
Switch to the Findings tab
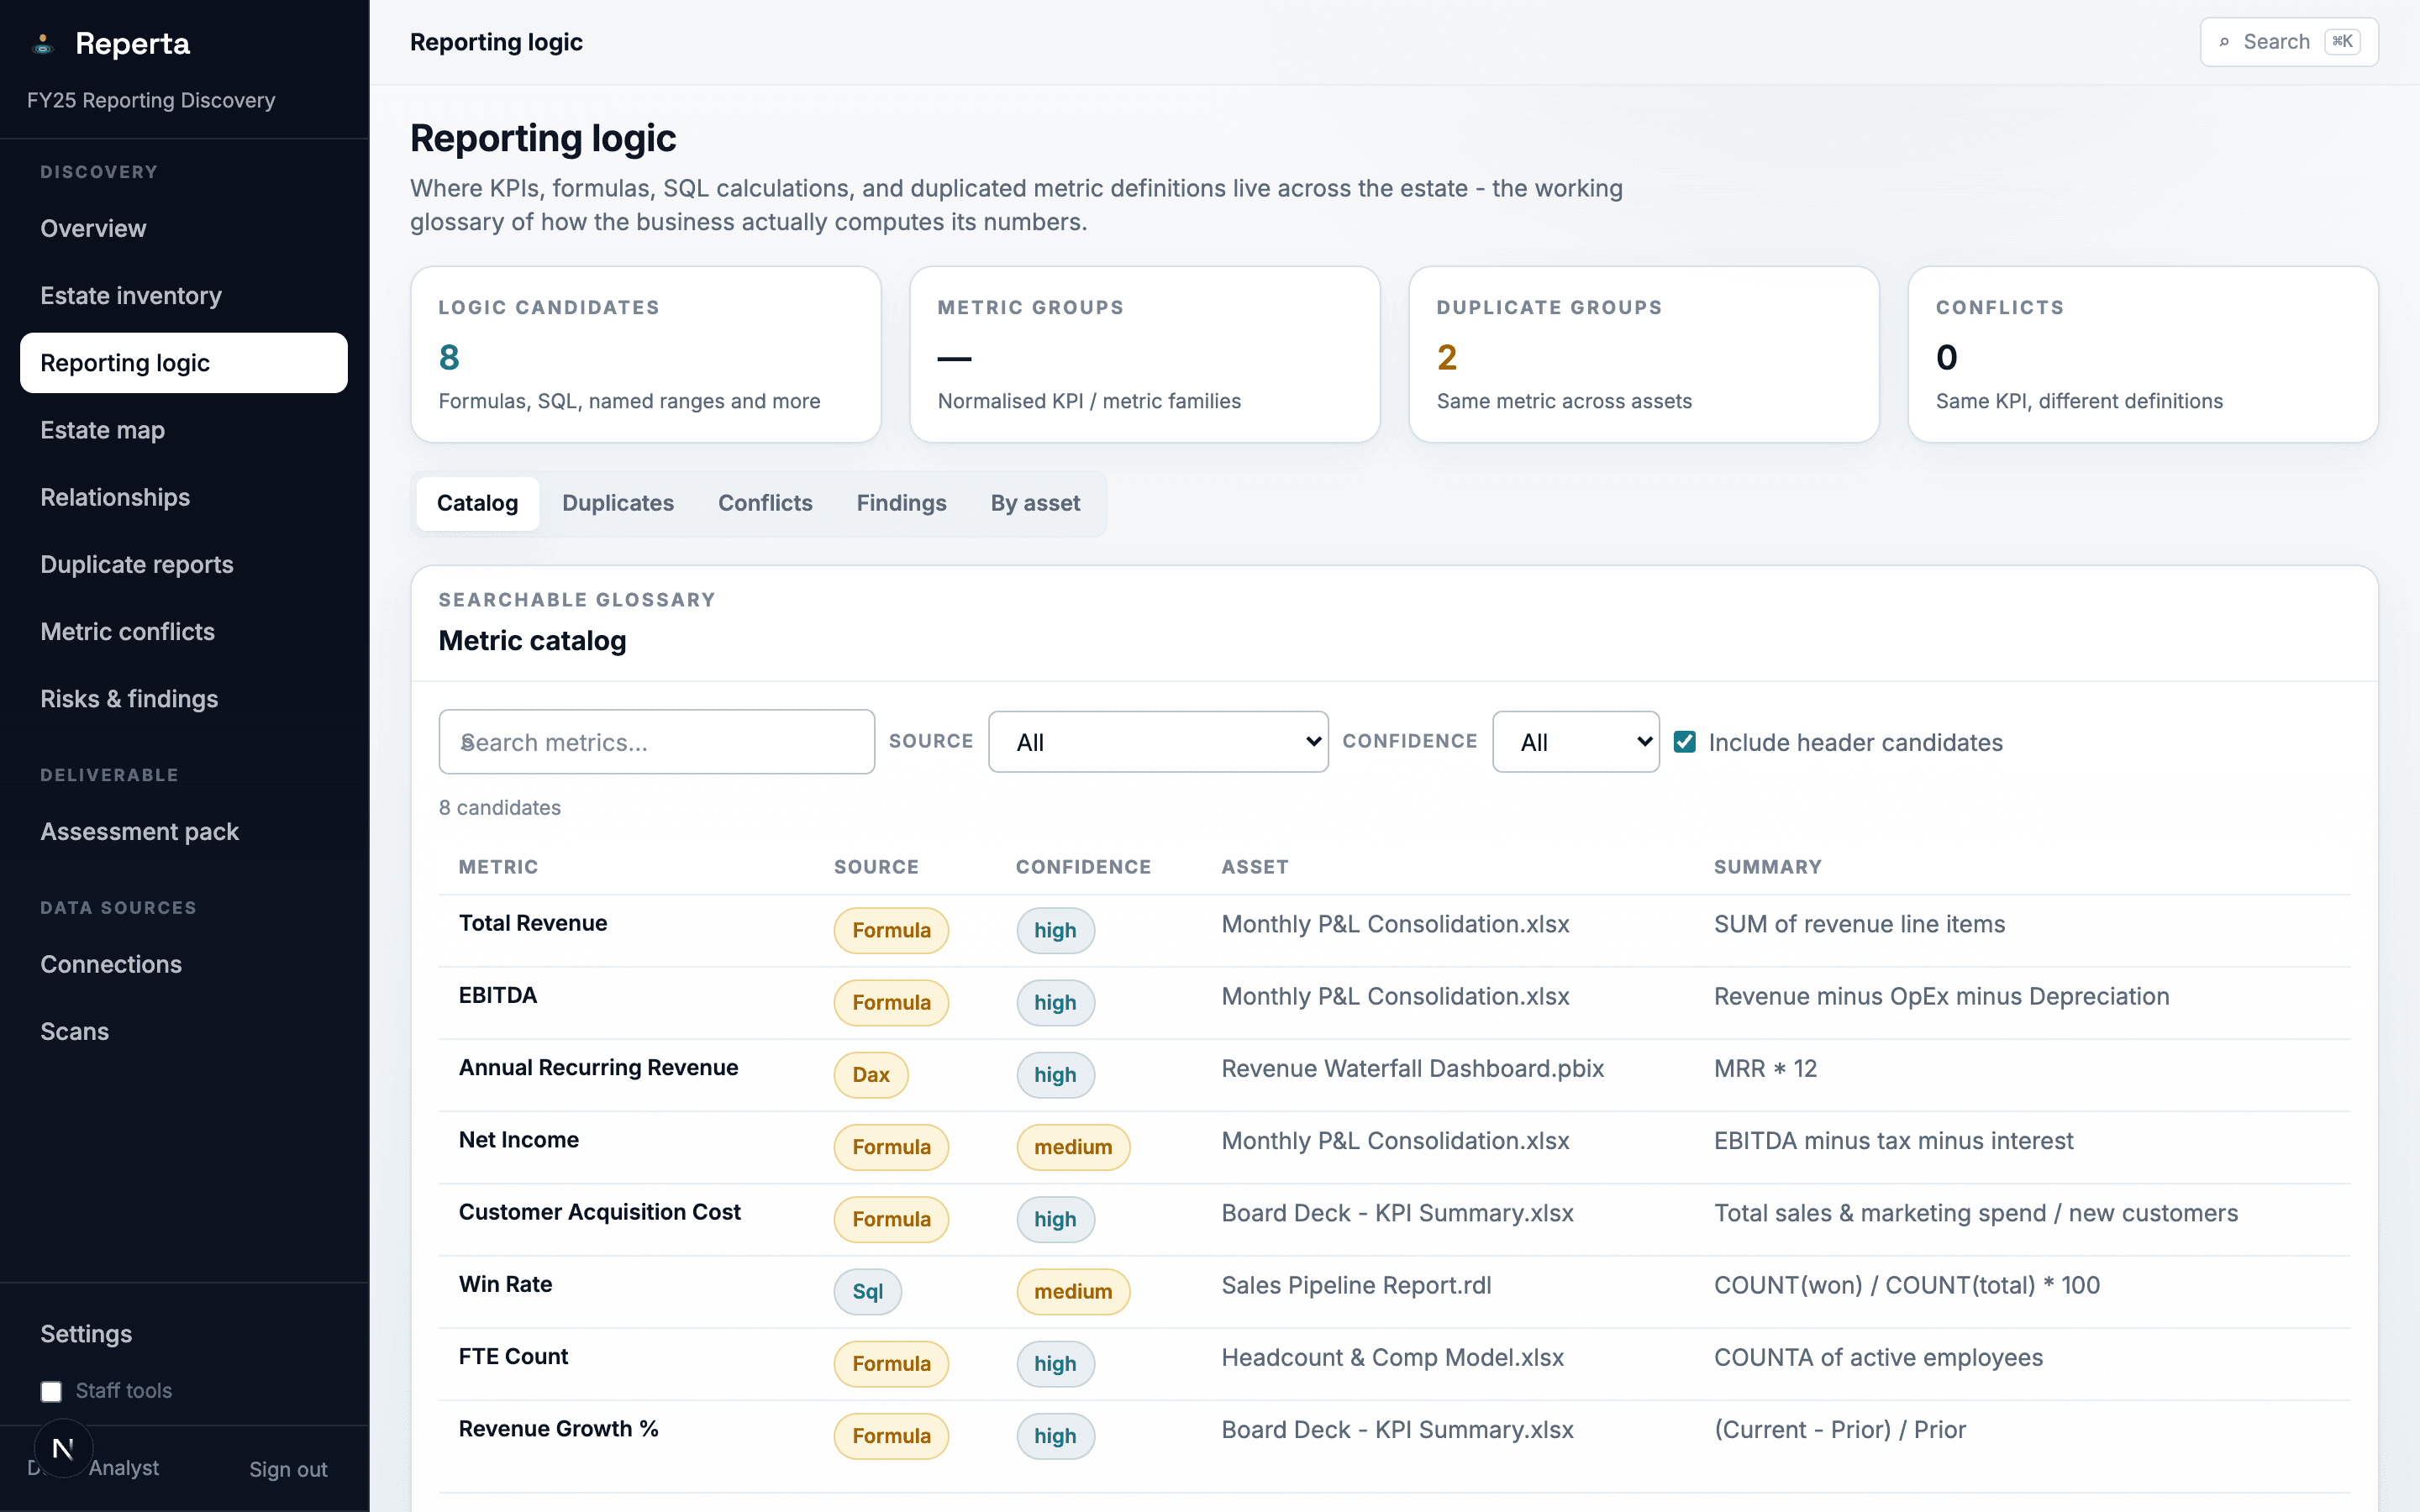901,503
